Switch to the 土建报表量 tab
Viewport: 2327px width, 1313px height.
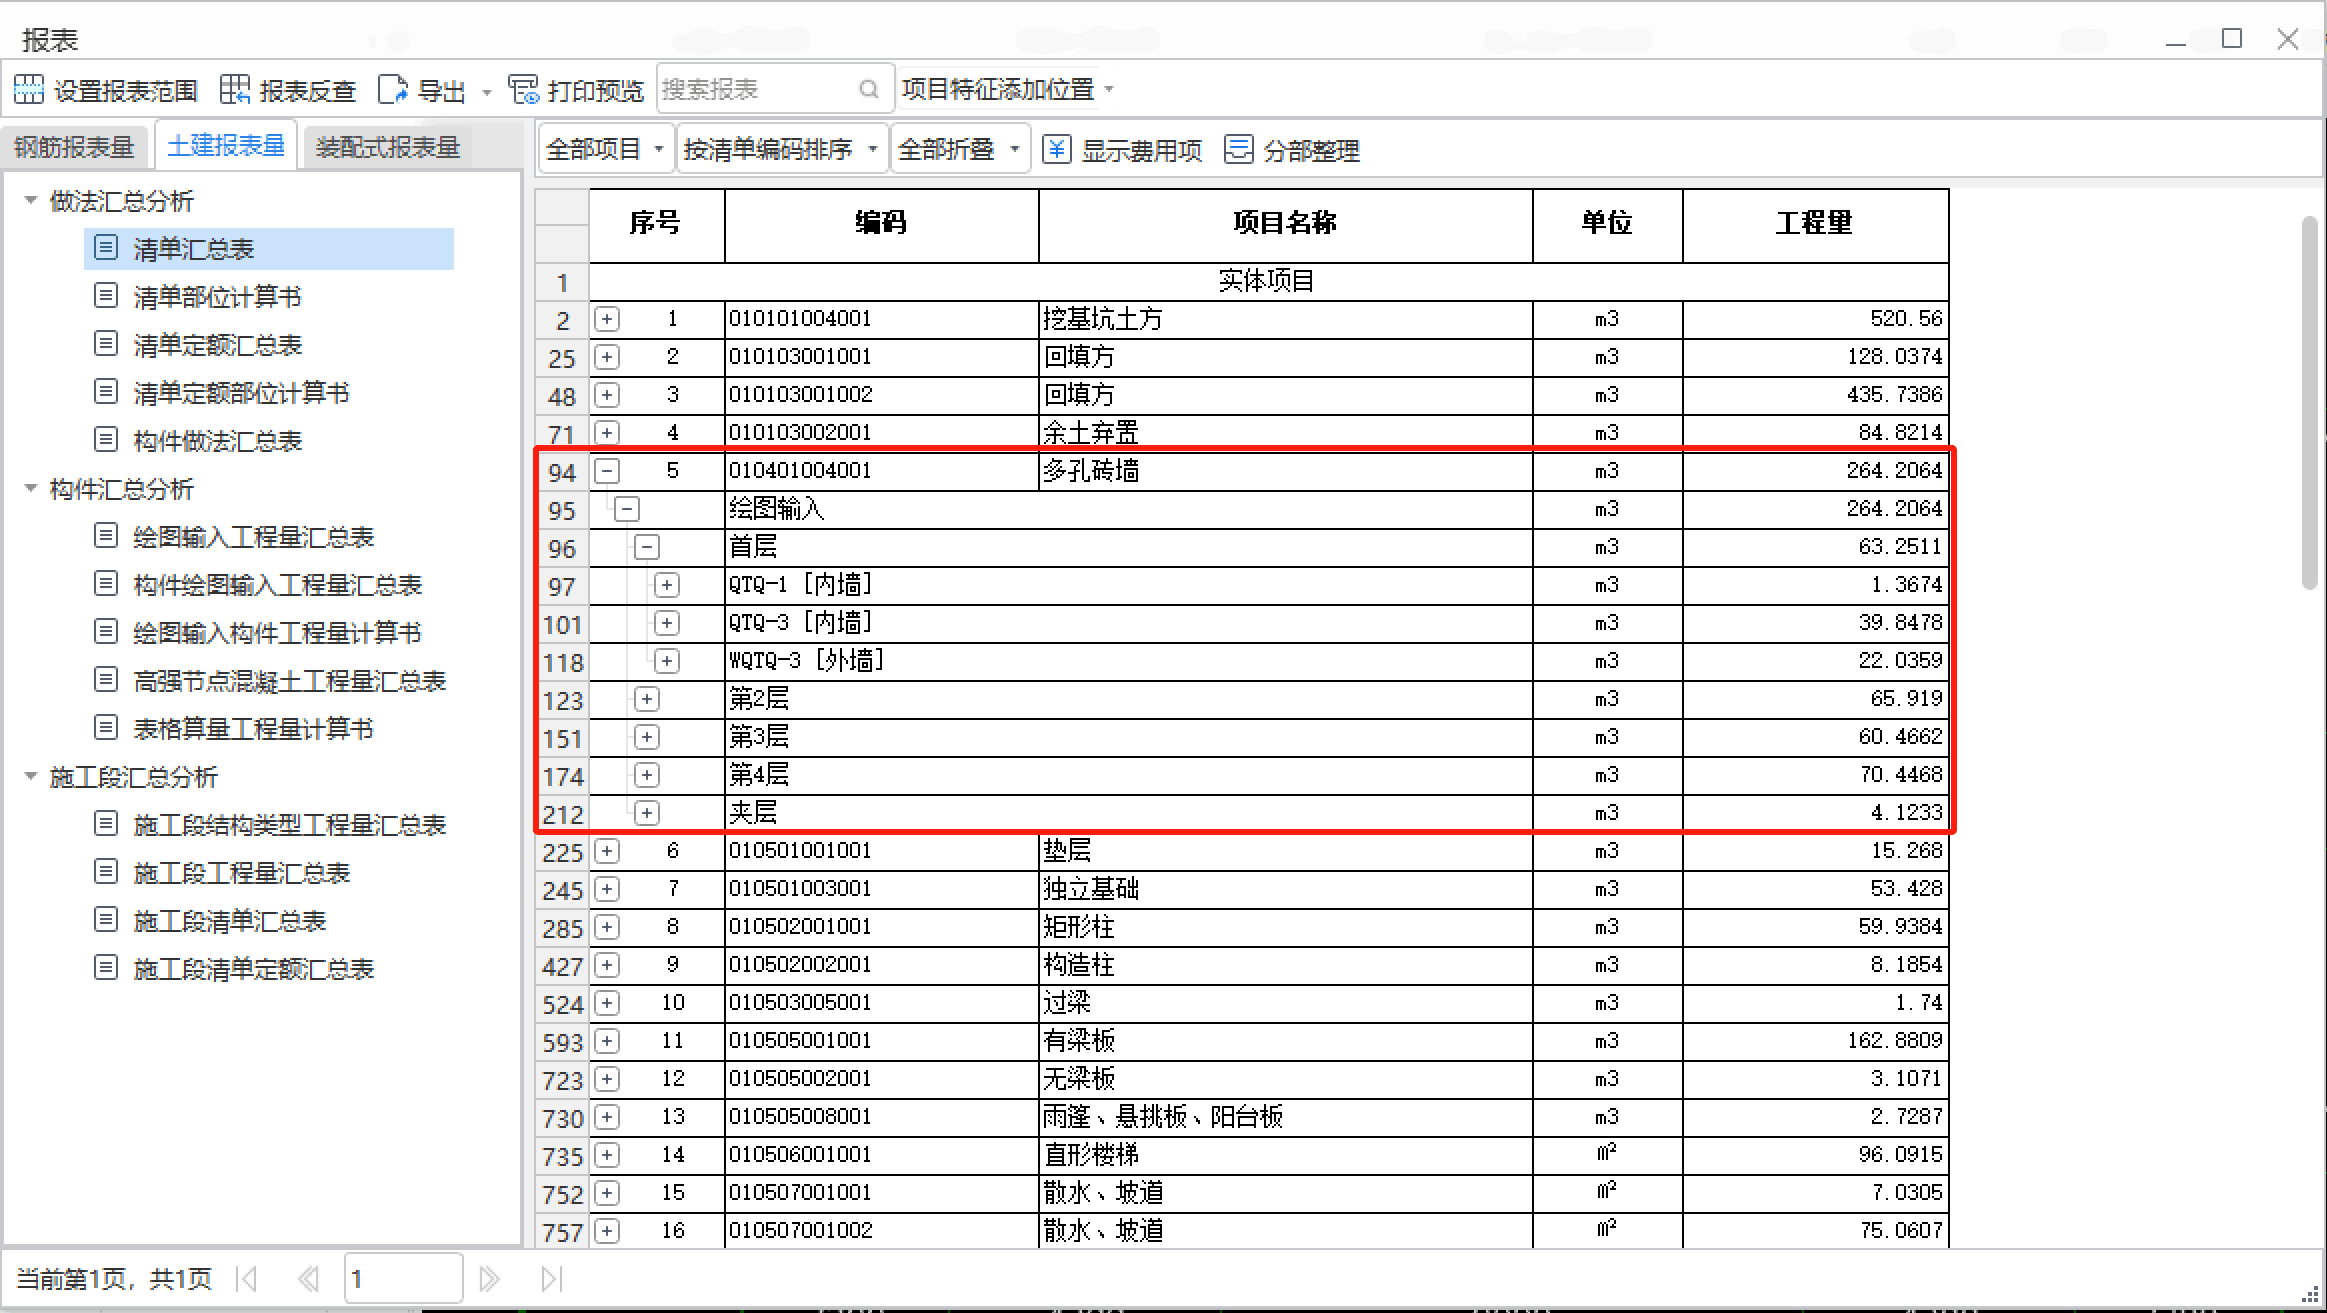click(x=226, y=146)
